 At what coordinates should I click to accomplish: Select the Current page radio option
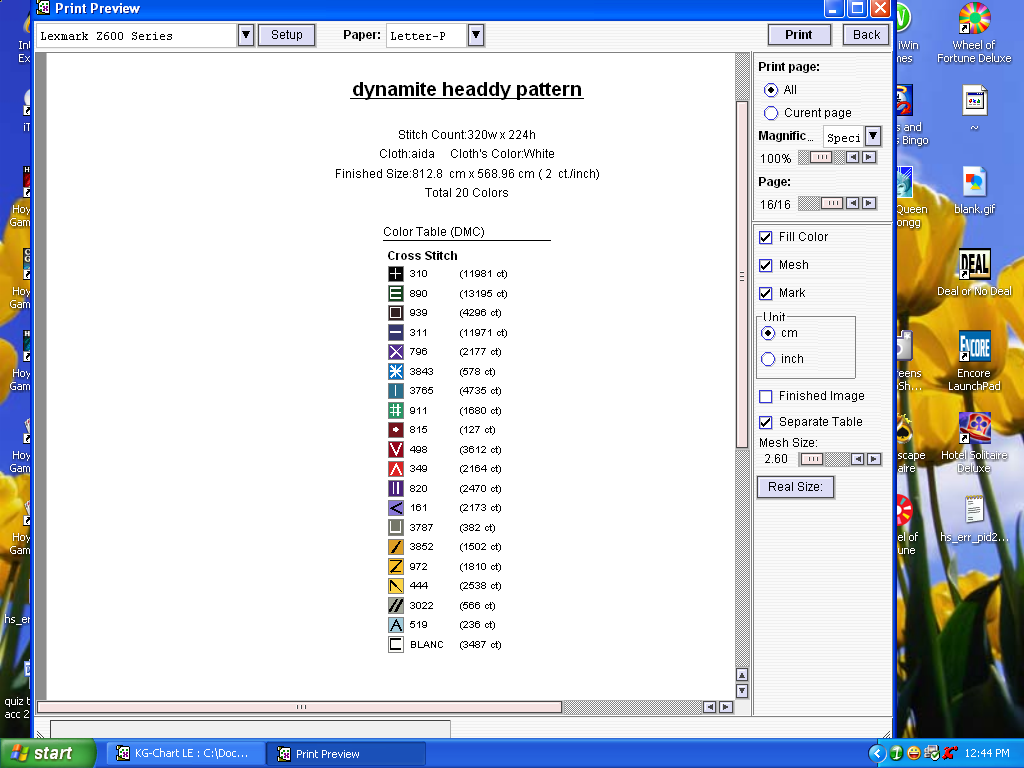click(x=771, y=113)
